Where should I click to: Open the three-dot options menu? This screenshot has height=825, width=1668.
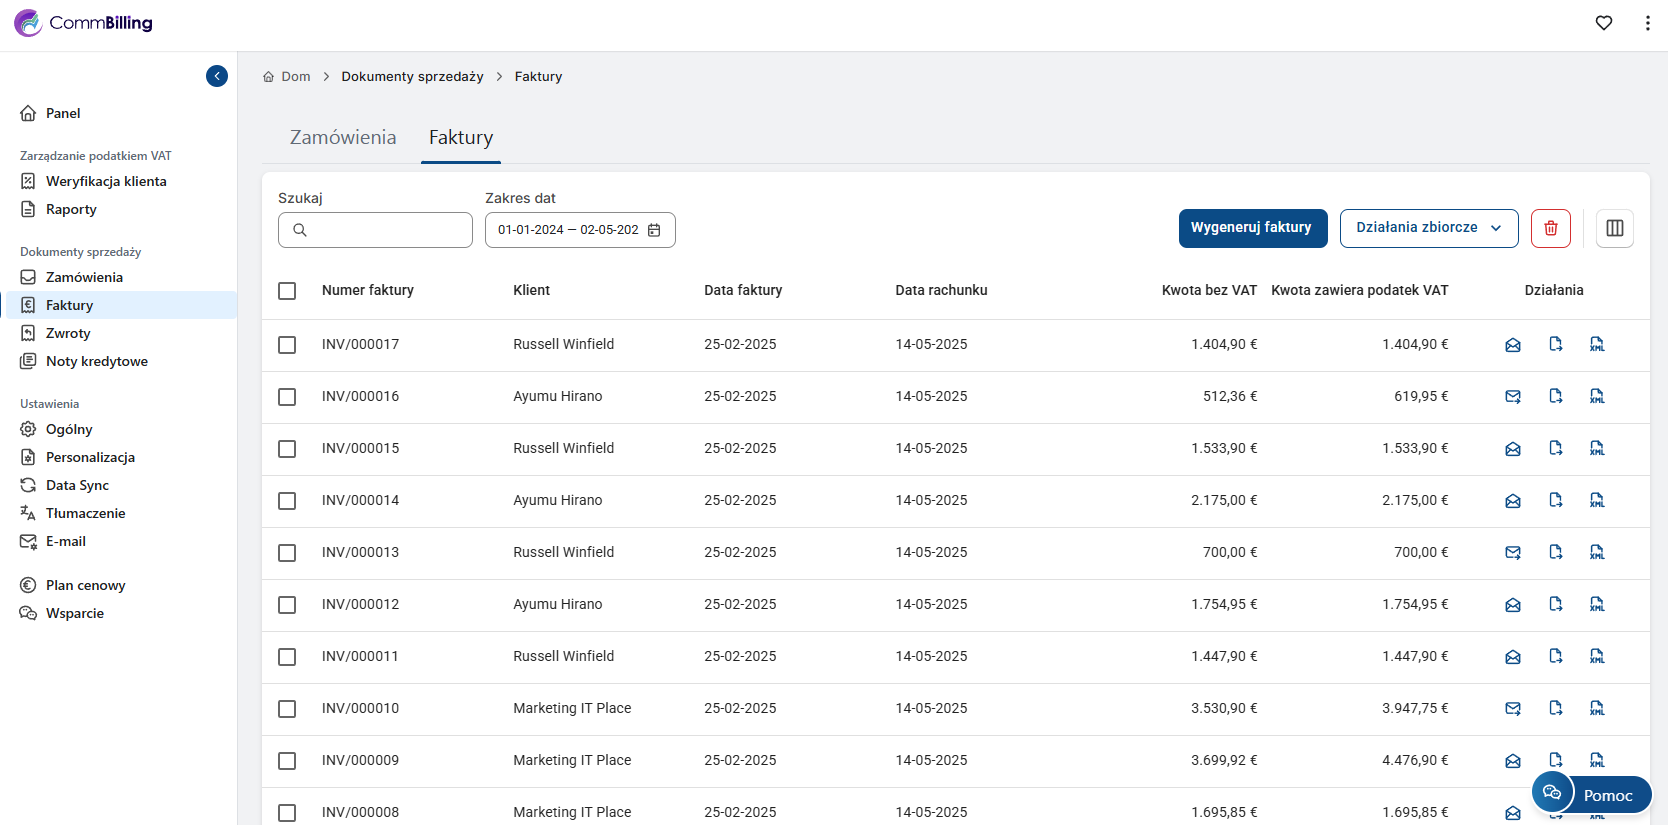(1647, 23)
